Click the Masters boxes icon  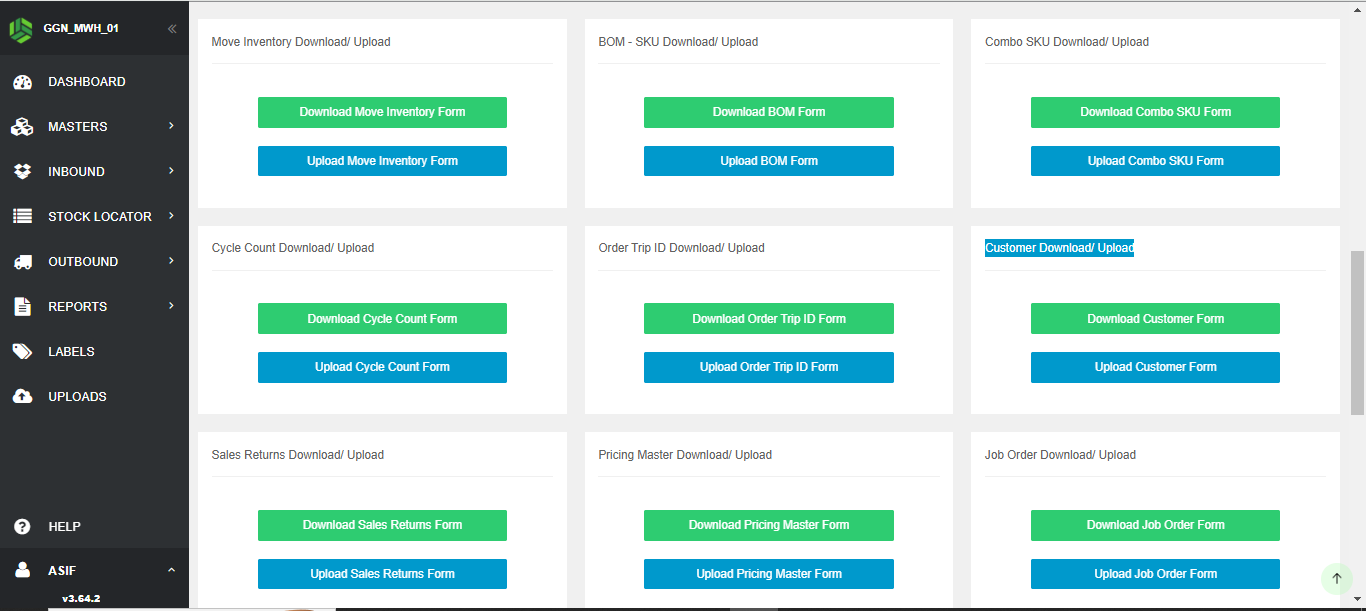point(22,127)
